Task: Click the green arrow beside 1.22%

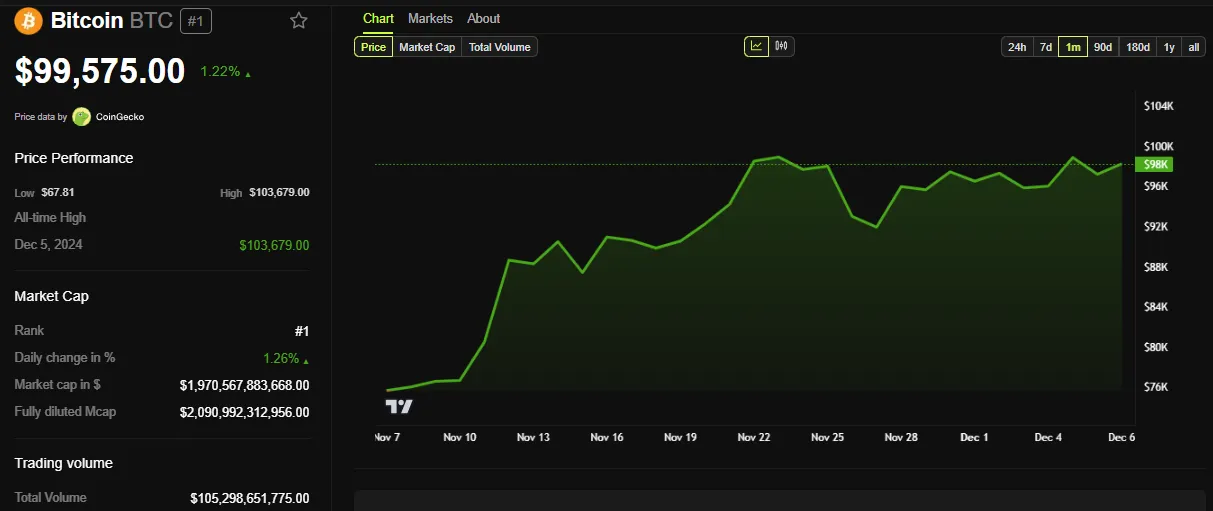Action: pyautogui.click(x=248, y=74)
